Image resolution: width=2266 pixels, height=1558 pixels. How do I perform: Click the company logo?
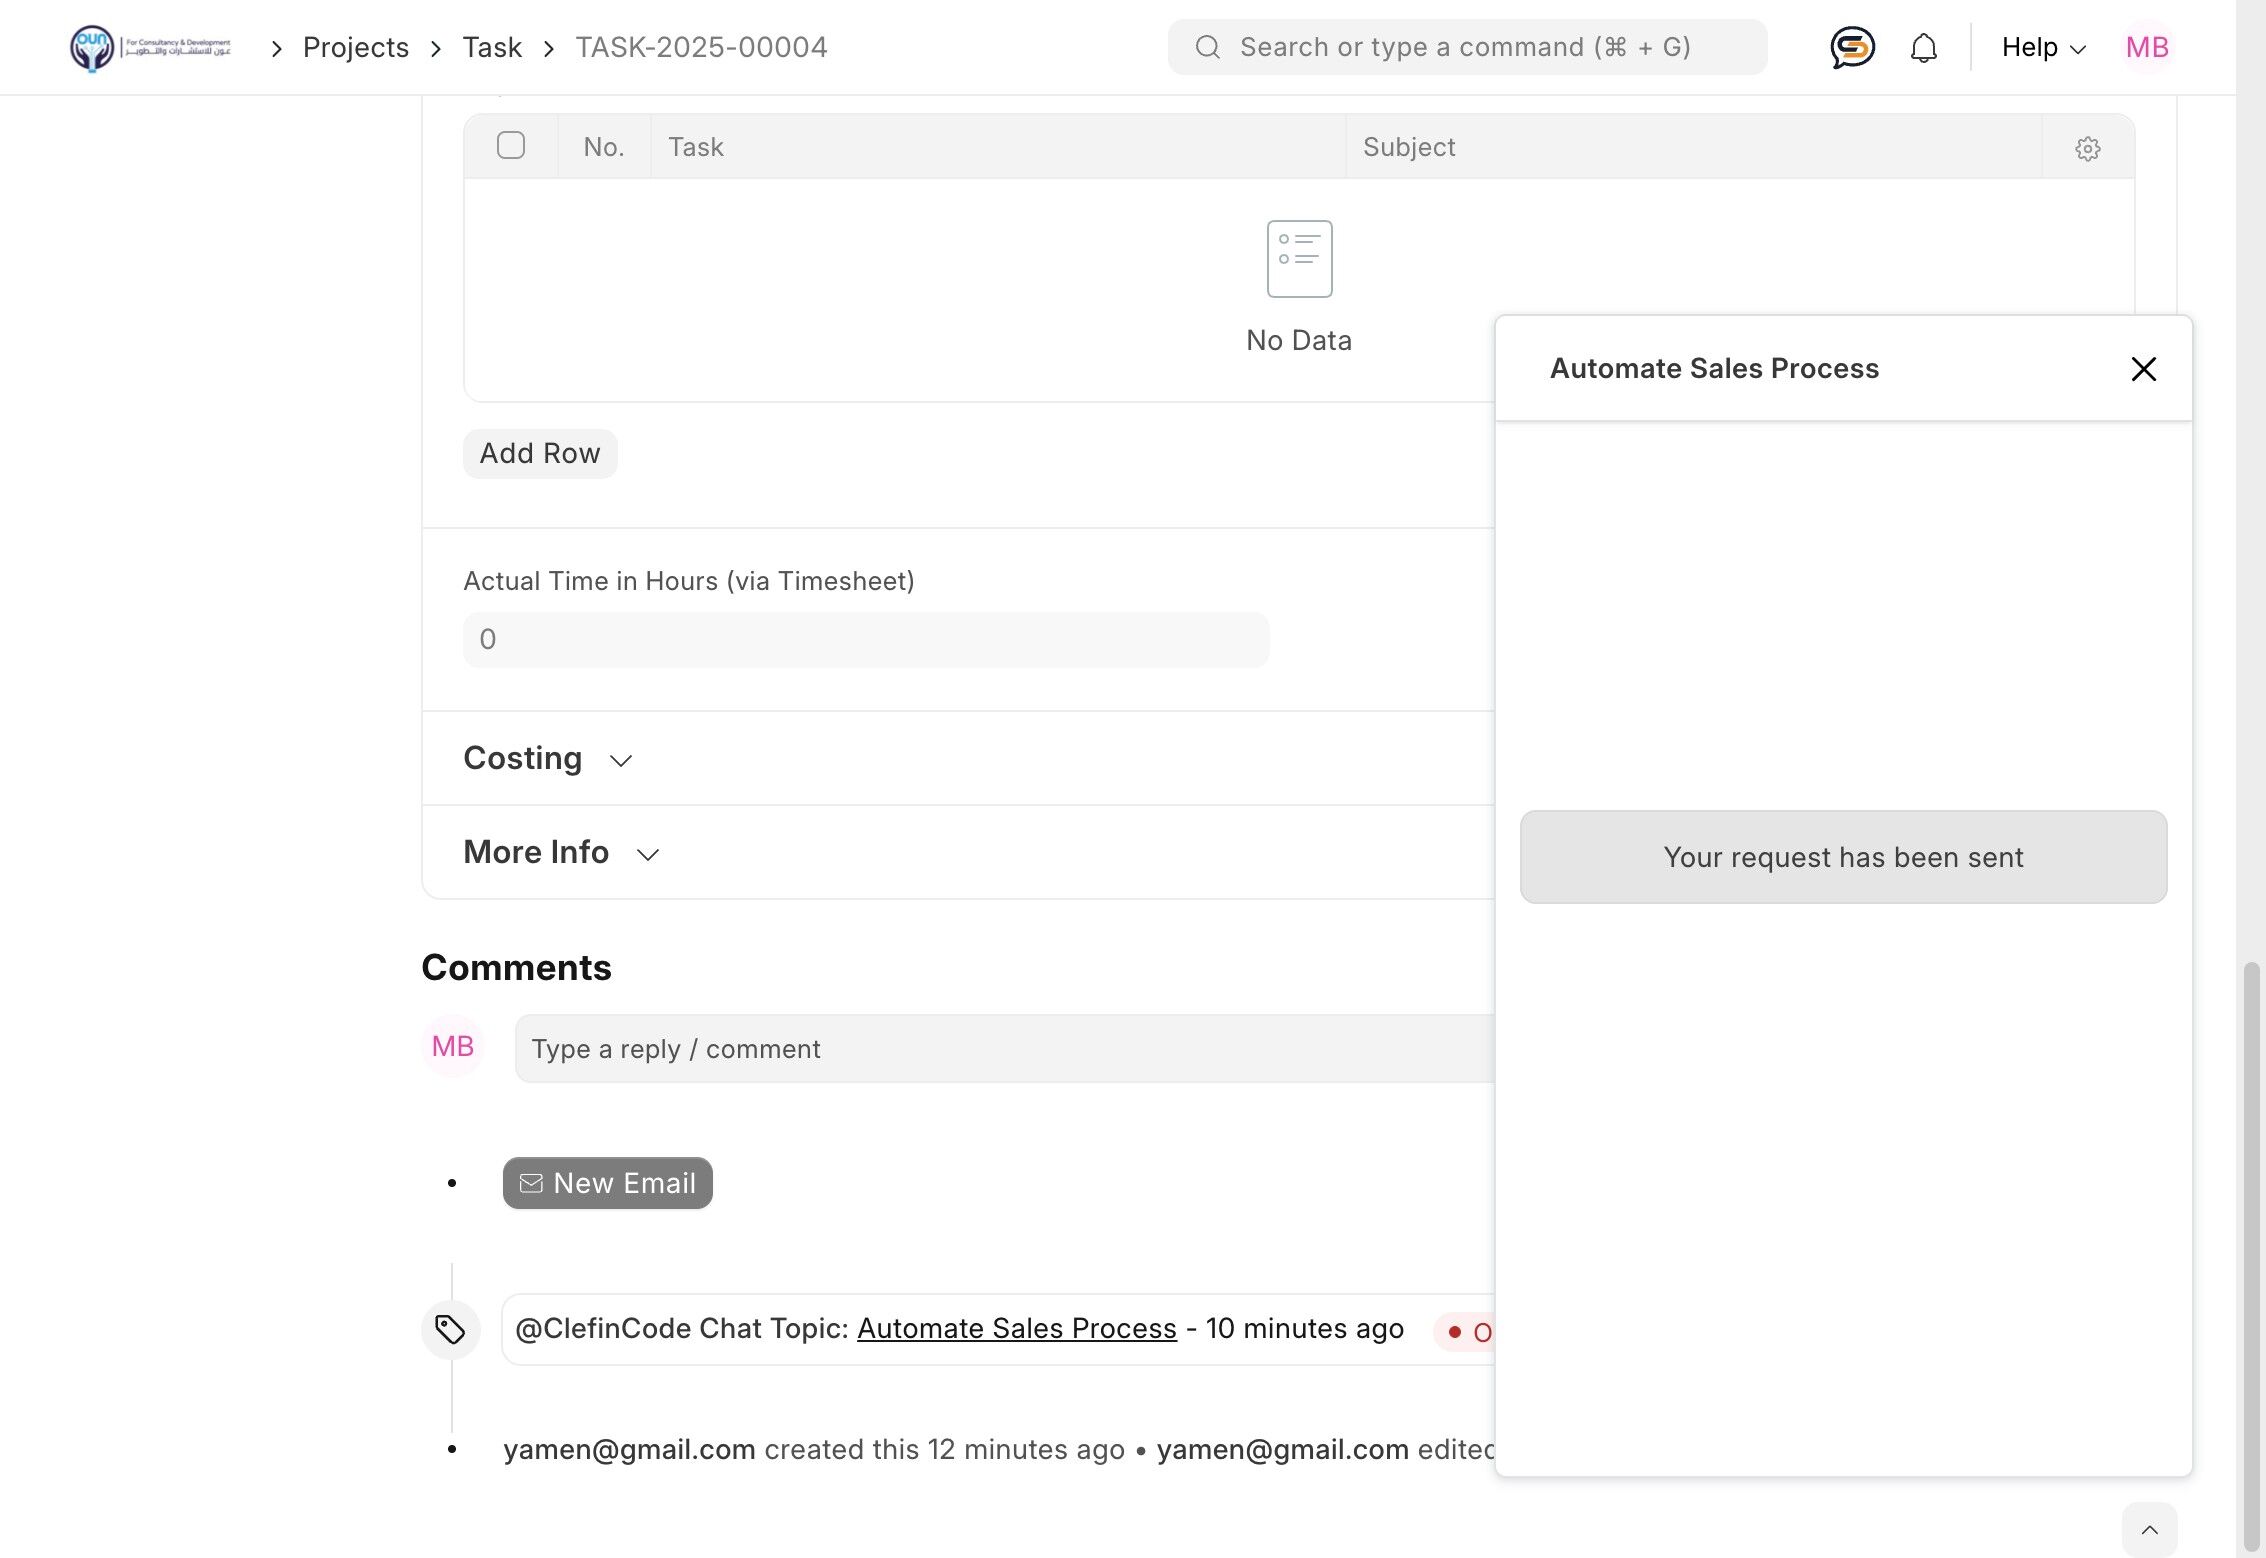click(x=150, y=47)
